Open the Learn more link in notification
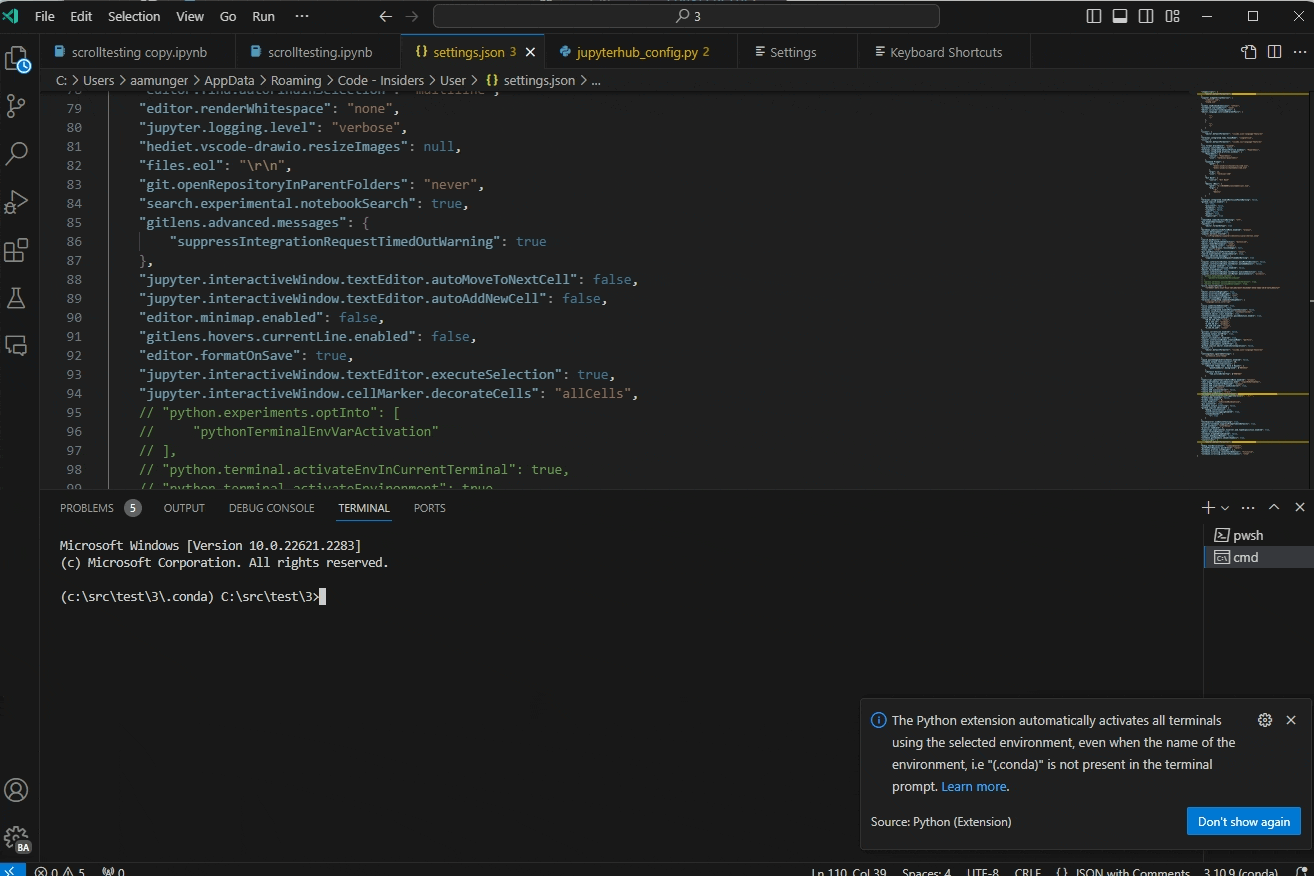1314x876 pixels. pyautogui.click(x=973, y=786)
